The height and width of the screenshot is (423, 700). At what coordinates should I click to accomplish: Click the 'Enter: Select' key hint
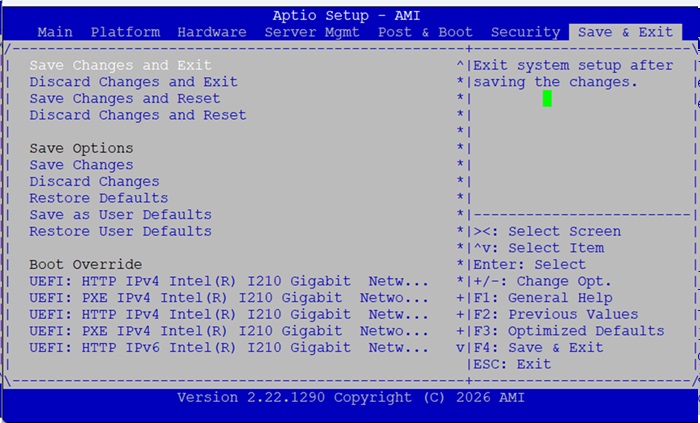(x=529, y=265)
